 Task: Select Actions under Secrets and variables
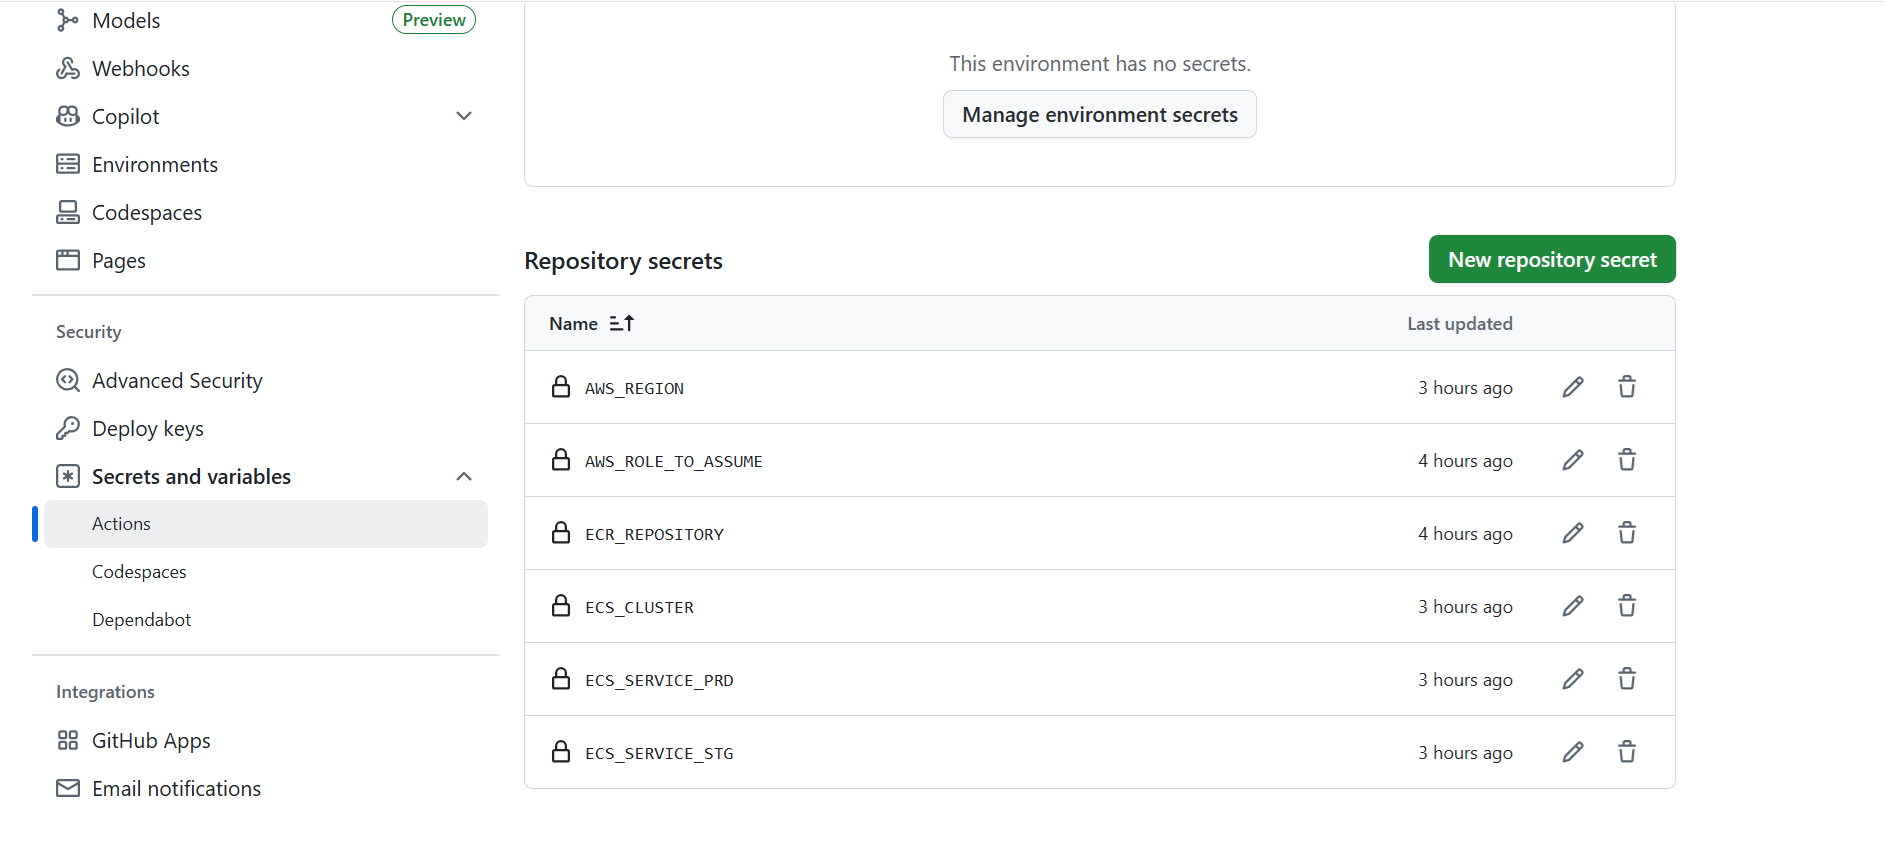266,524
